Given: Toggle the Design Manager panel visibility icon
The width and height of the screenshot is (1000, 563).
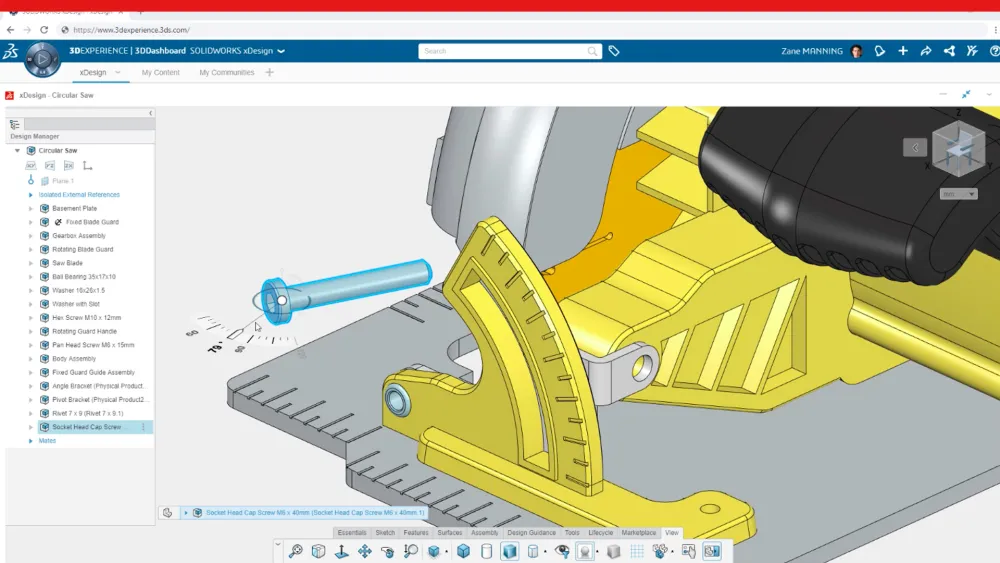Looking at the screenshot, I should (x=712, y=551).
